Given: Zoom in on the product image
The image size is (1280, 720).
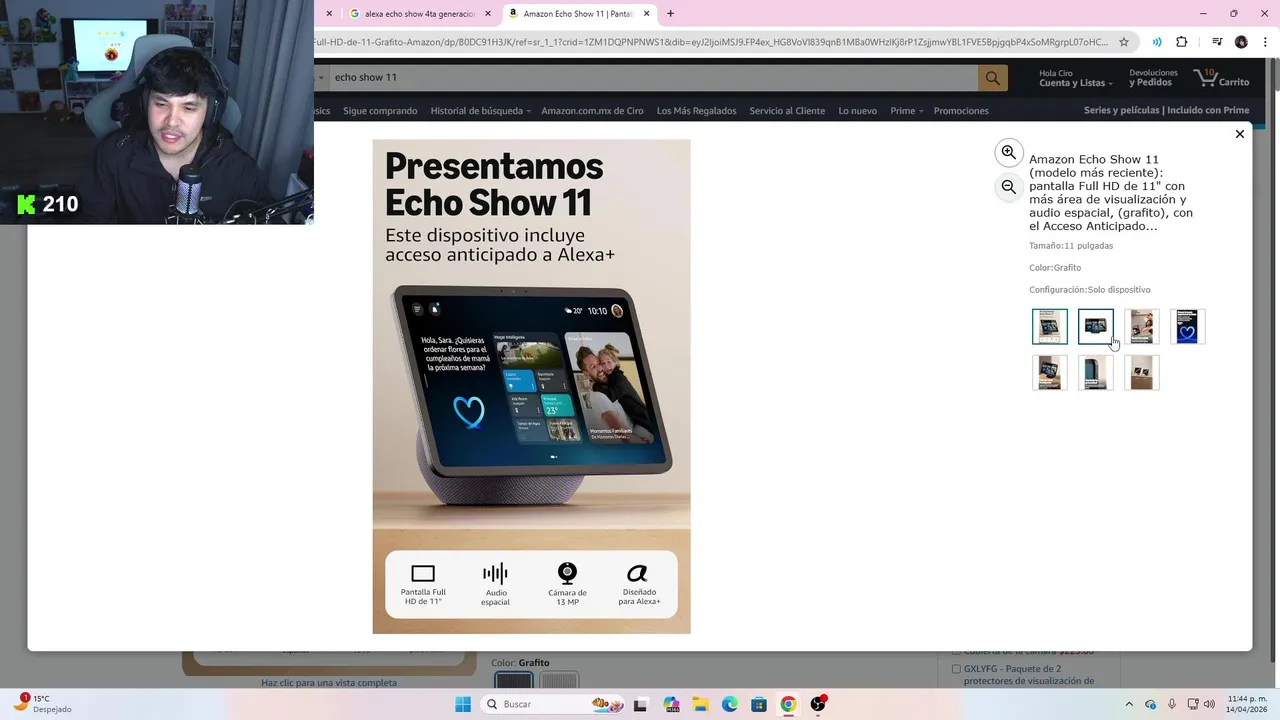Looking at the screenshot, I should click(x=1008, y=152).
